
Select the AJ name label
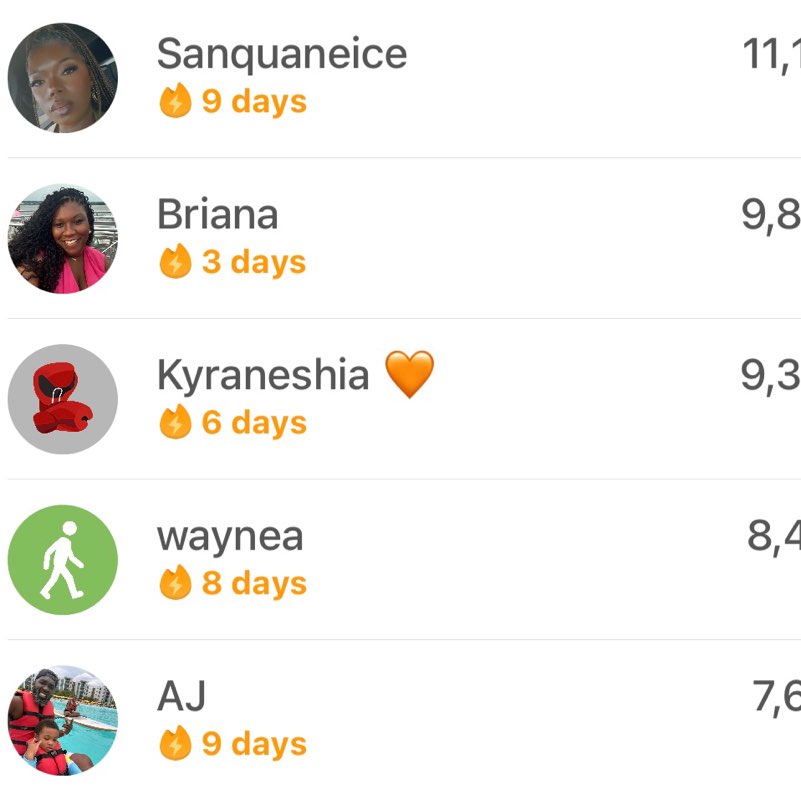pos(181,696)
